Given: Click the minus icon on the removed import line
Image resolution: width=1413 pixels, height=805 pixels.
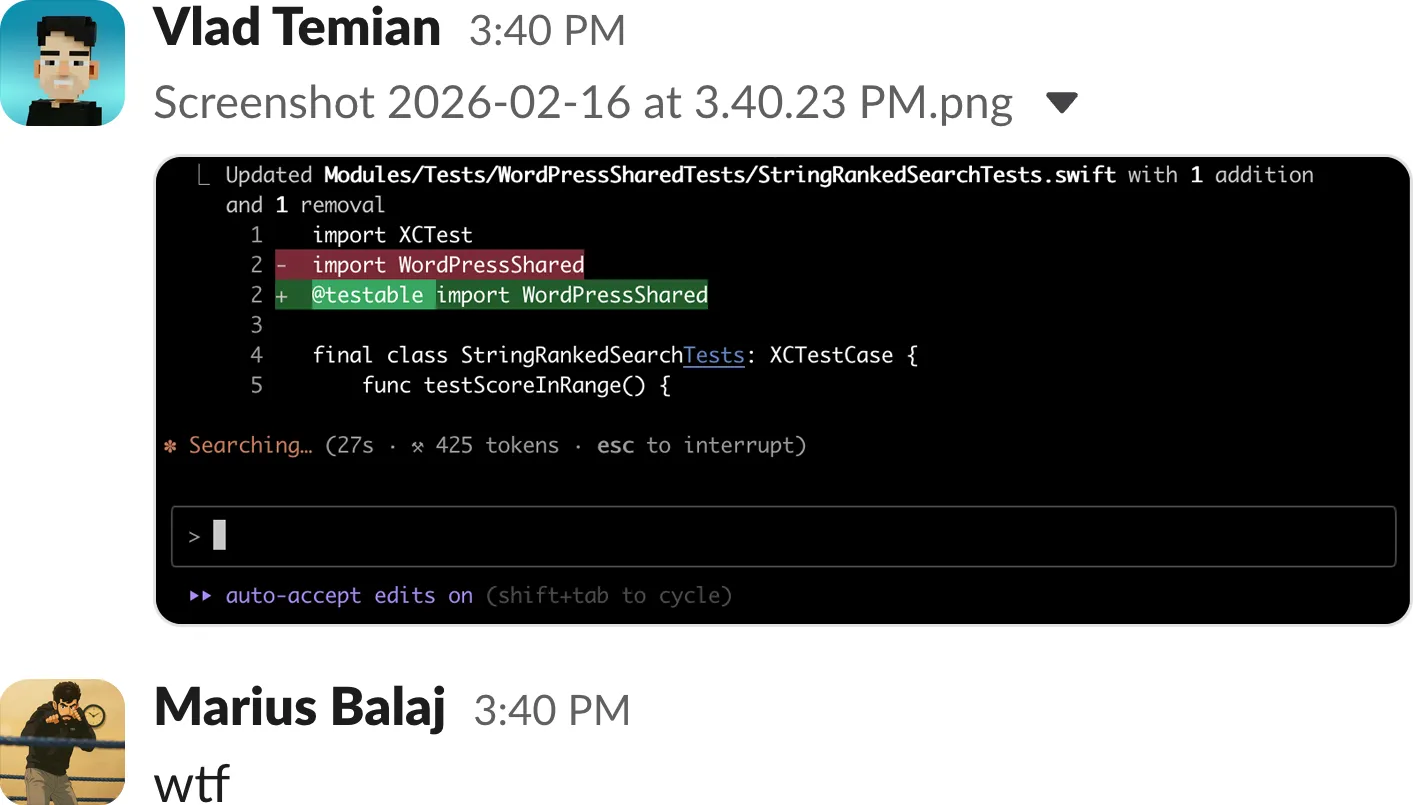Looking at the screenshot, I should point(282,265).
